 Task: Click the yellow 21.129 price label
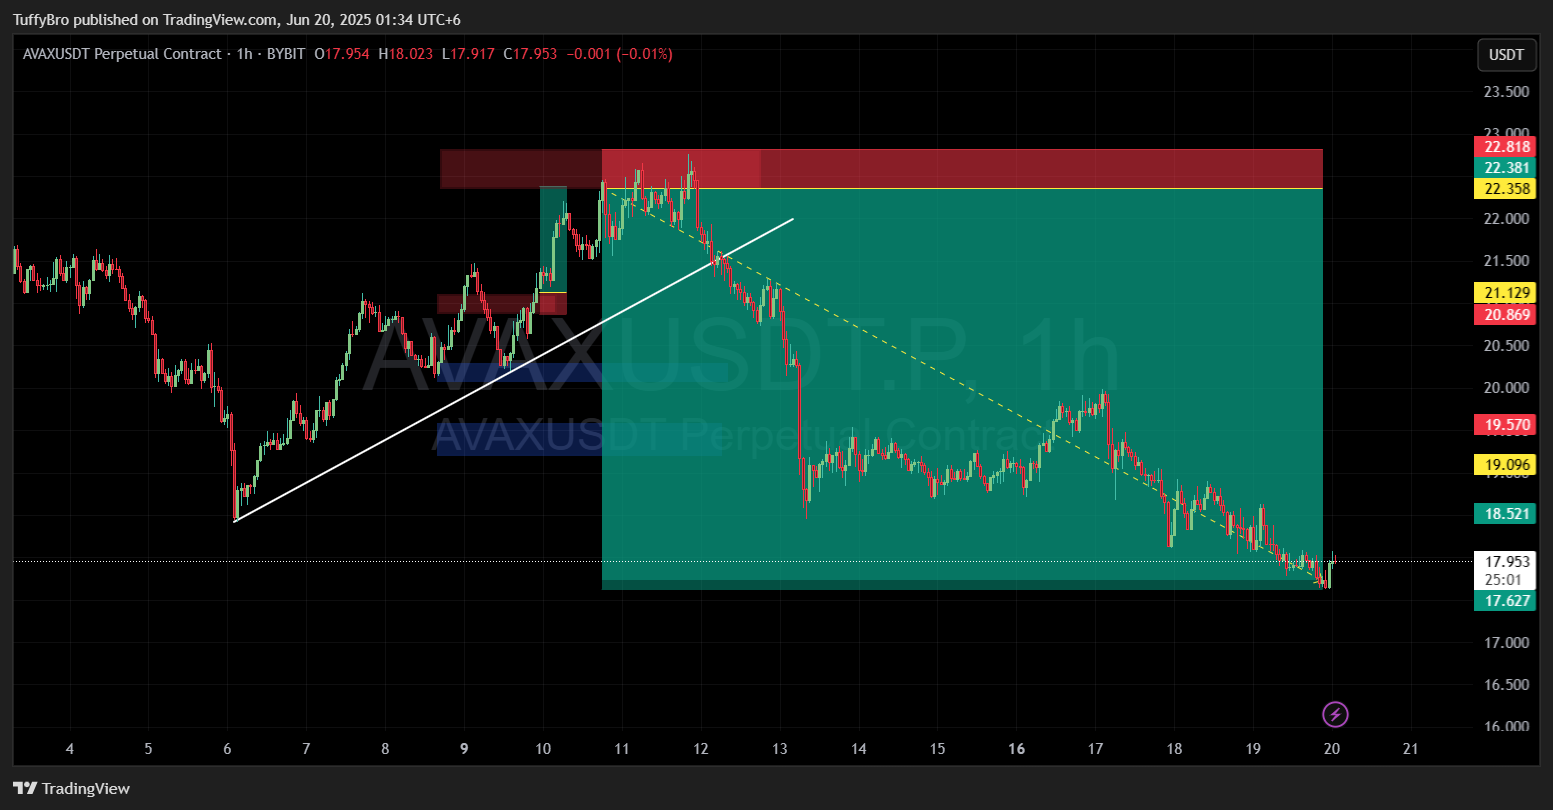coord(1507,292)
